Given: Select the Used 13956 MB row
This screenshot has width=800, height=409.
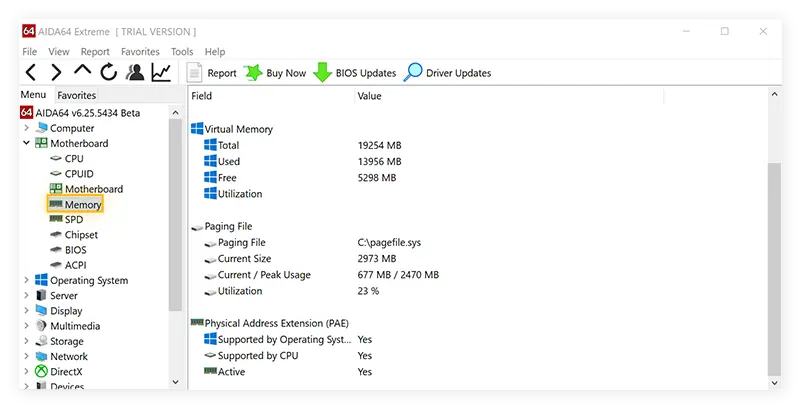Looking at the screenshot, I should (x=303, y=162).
